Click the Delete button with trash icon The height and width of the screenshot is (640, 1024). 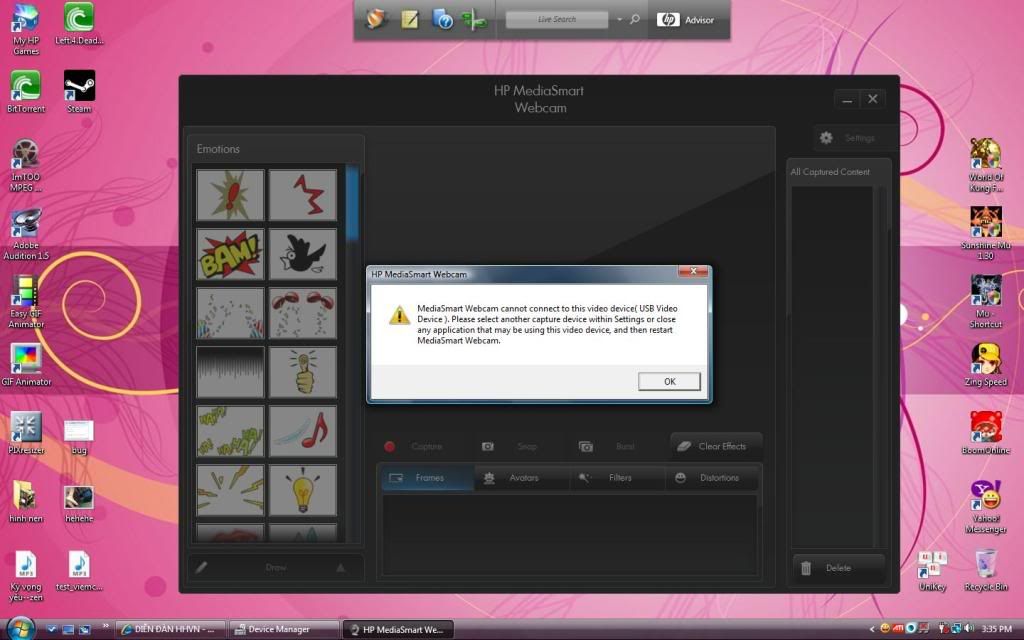(x=839, y=568)
